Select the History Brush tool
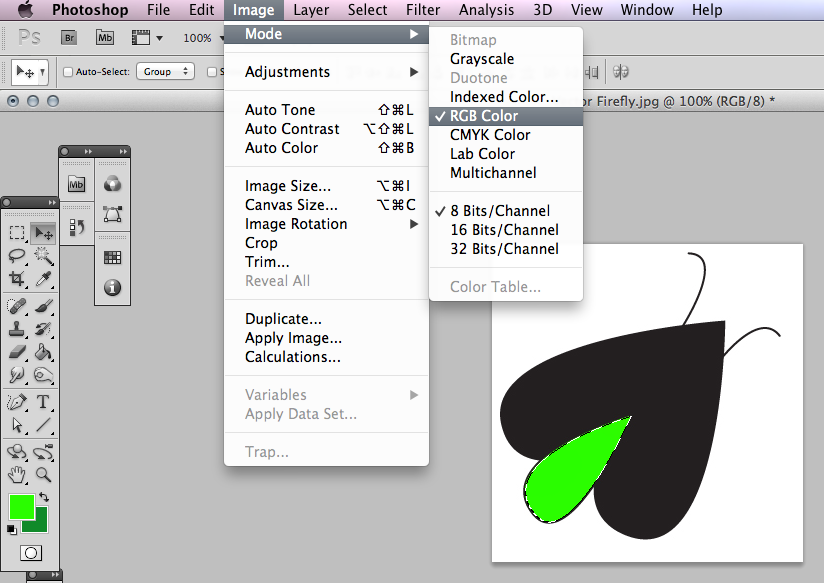The height and width of the screenshot is (583, 824). tap(43, 329)
